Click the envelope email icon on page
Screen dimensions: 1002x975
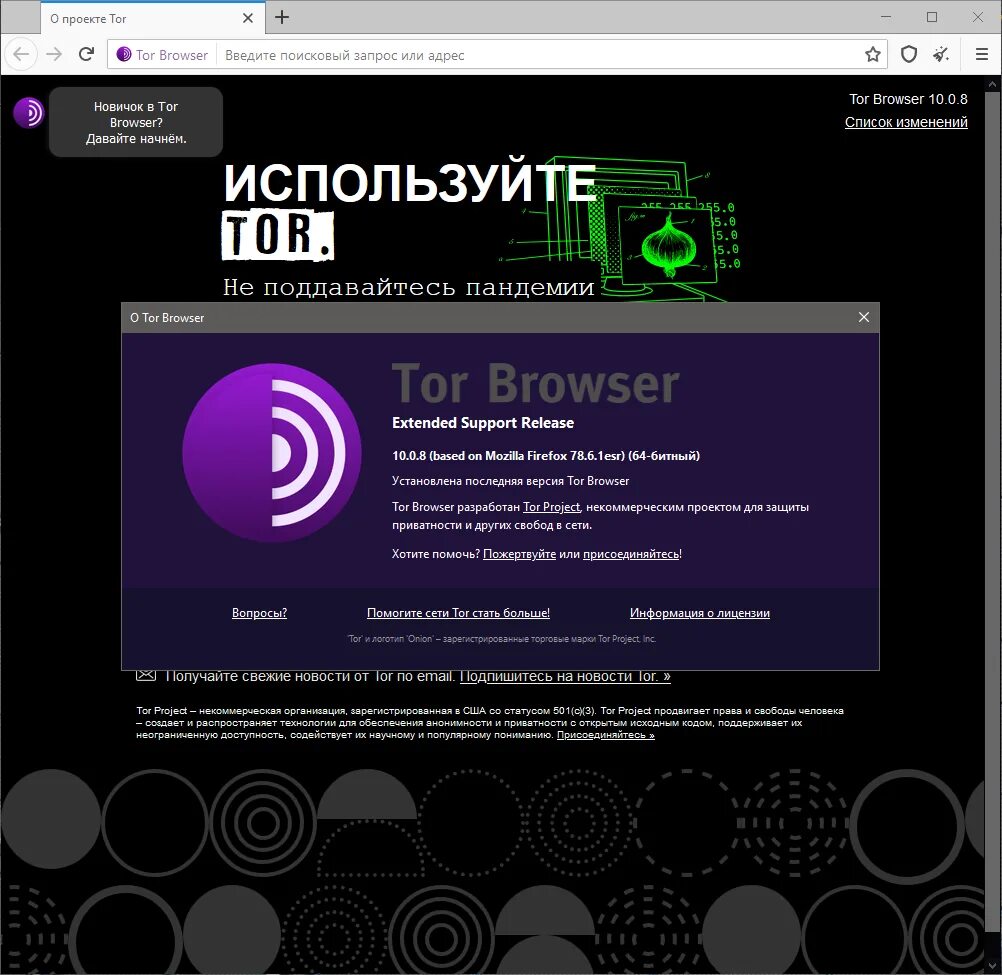coord(146,675)
